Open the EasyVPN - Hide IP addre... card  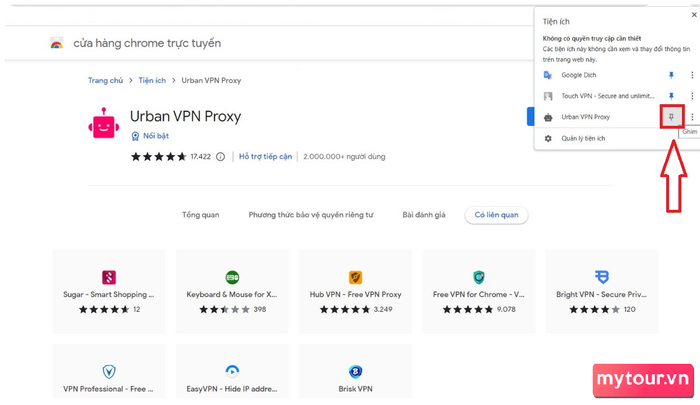232,371
